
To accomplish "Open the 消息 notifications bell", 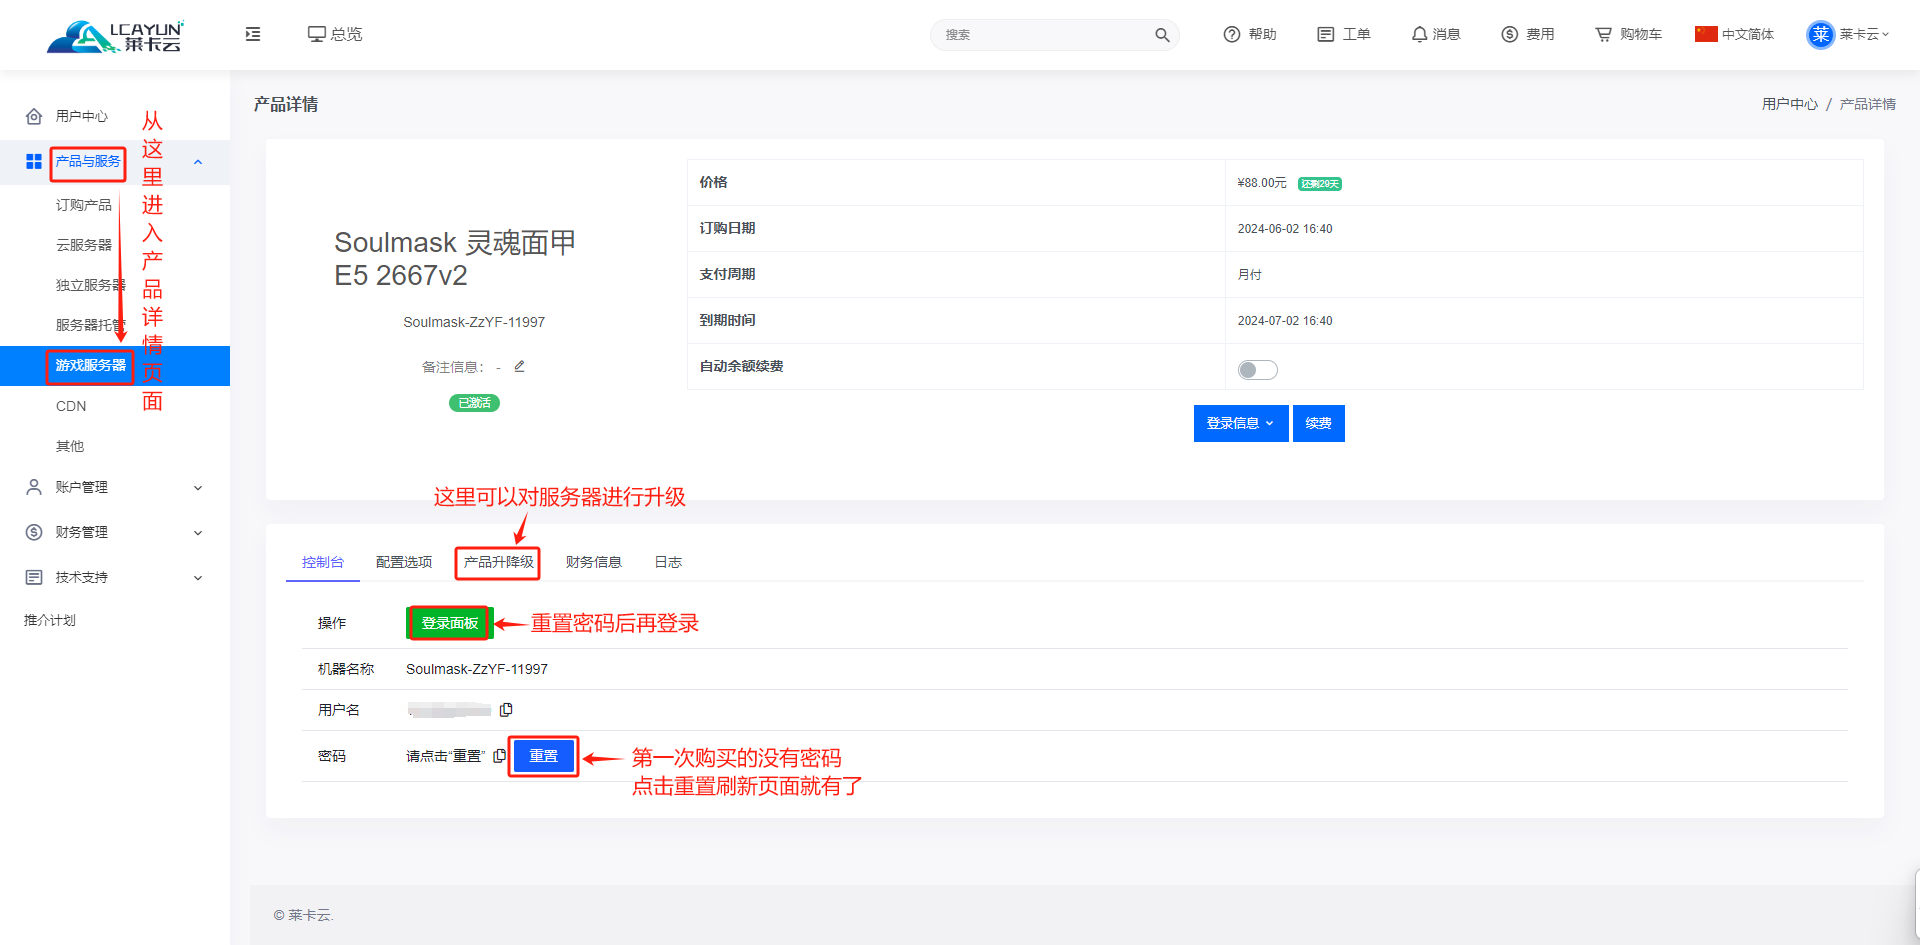I will (1436, 34).
